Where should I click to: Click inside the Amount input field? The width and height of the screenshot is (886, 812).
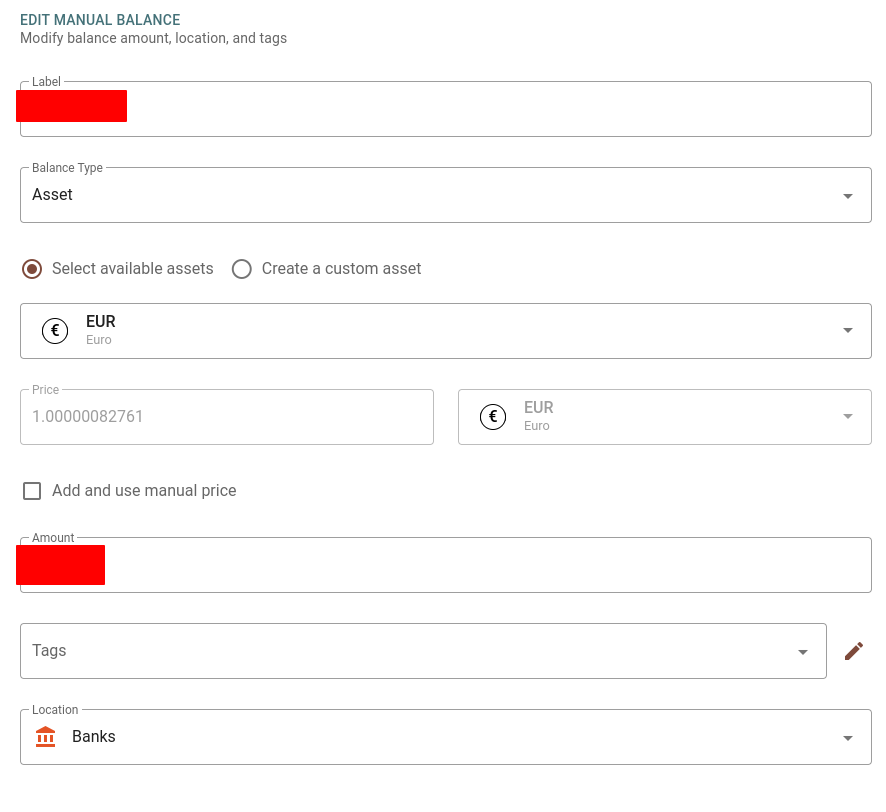446,565
